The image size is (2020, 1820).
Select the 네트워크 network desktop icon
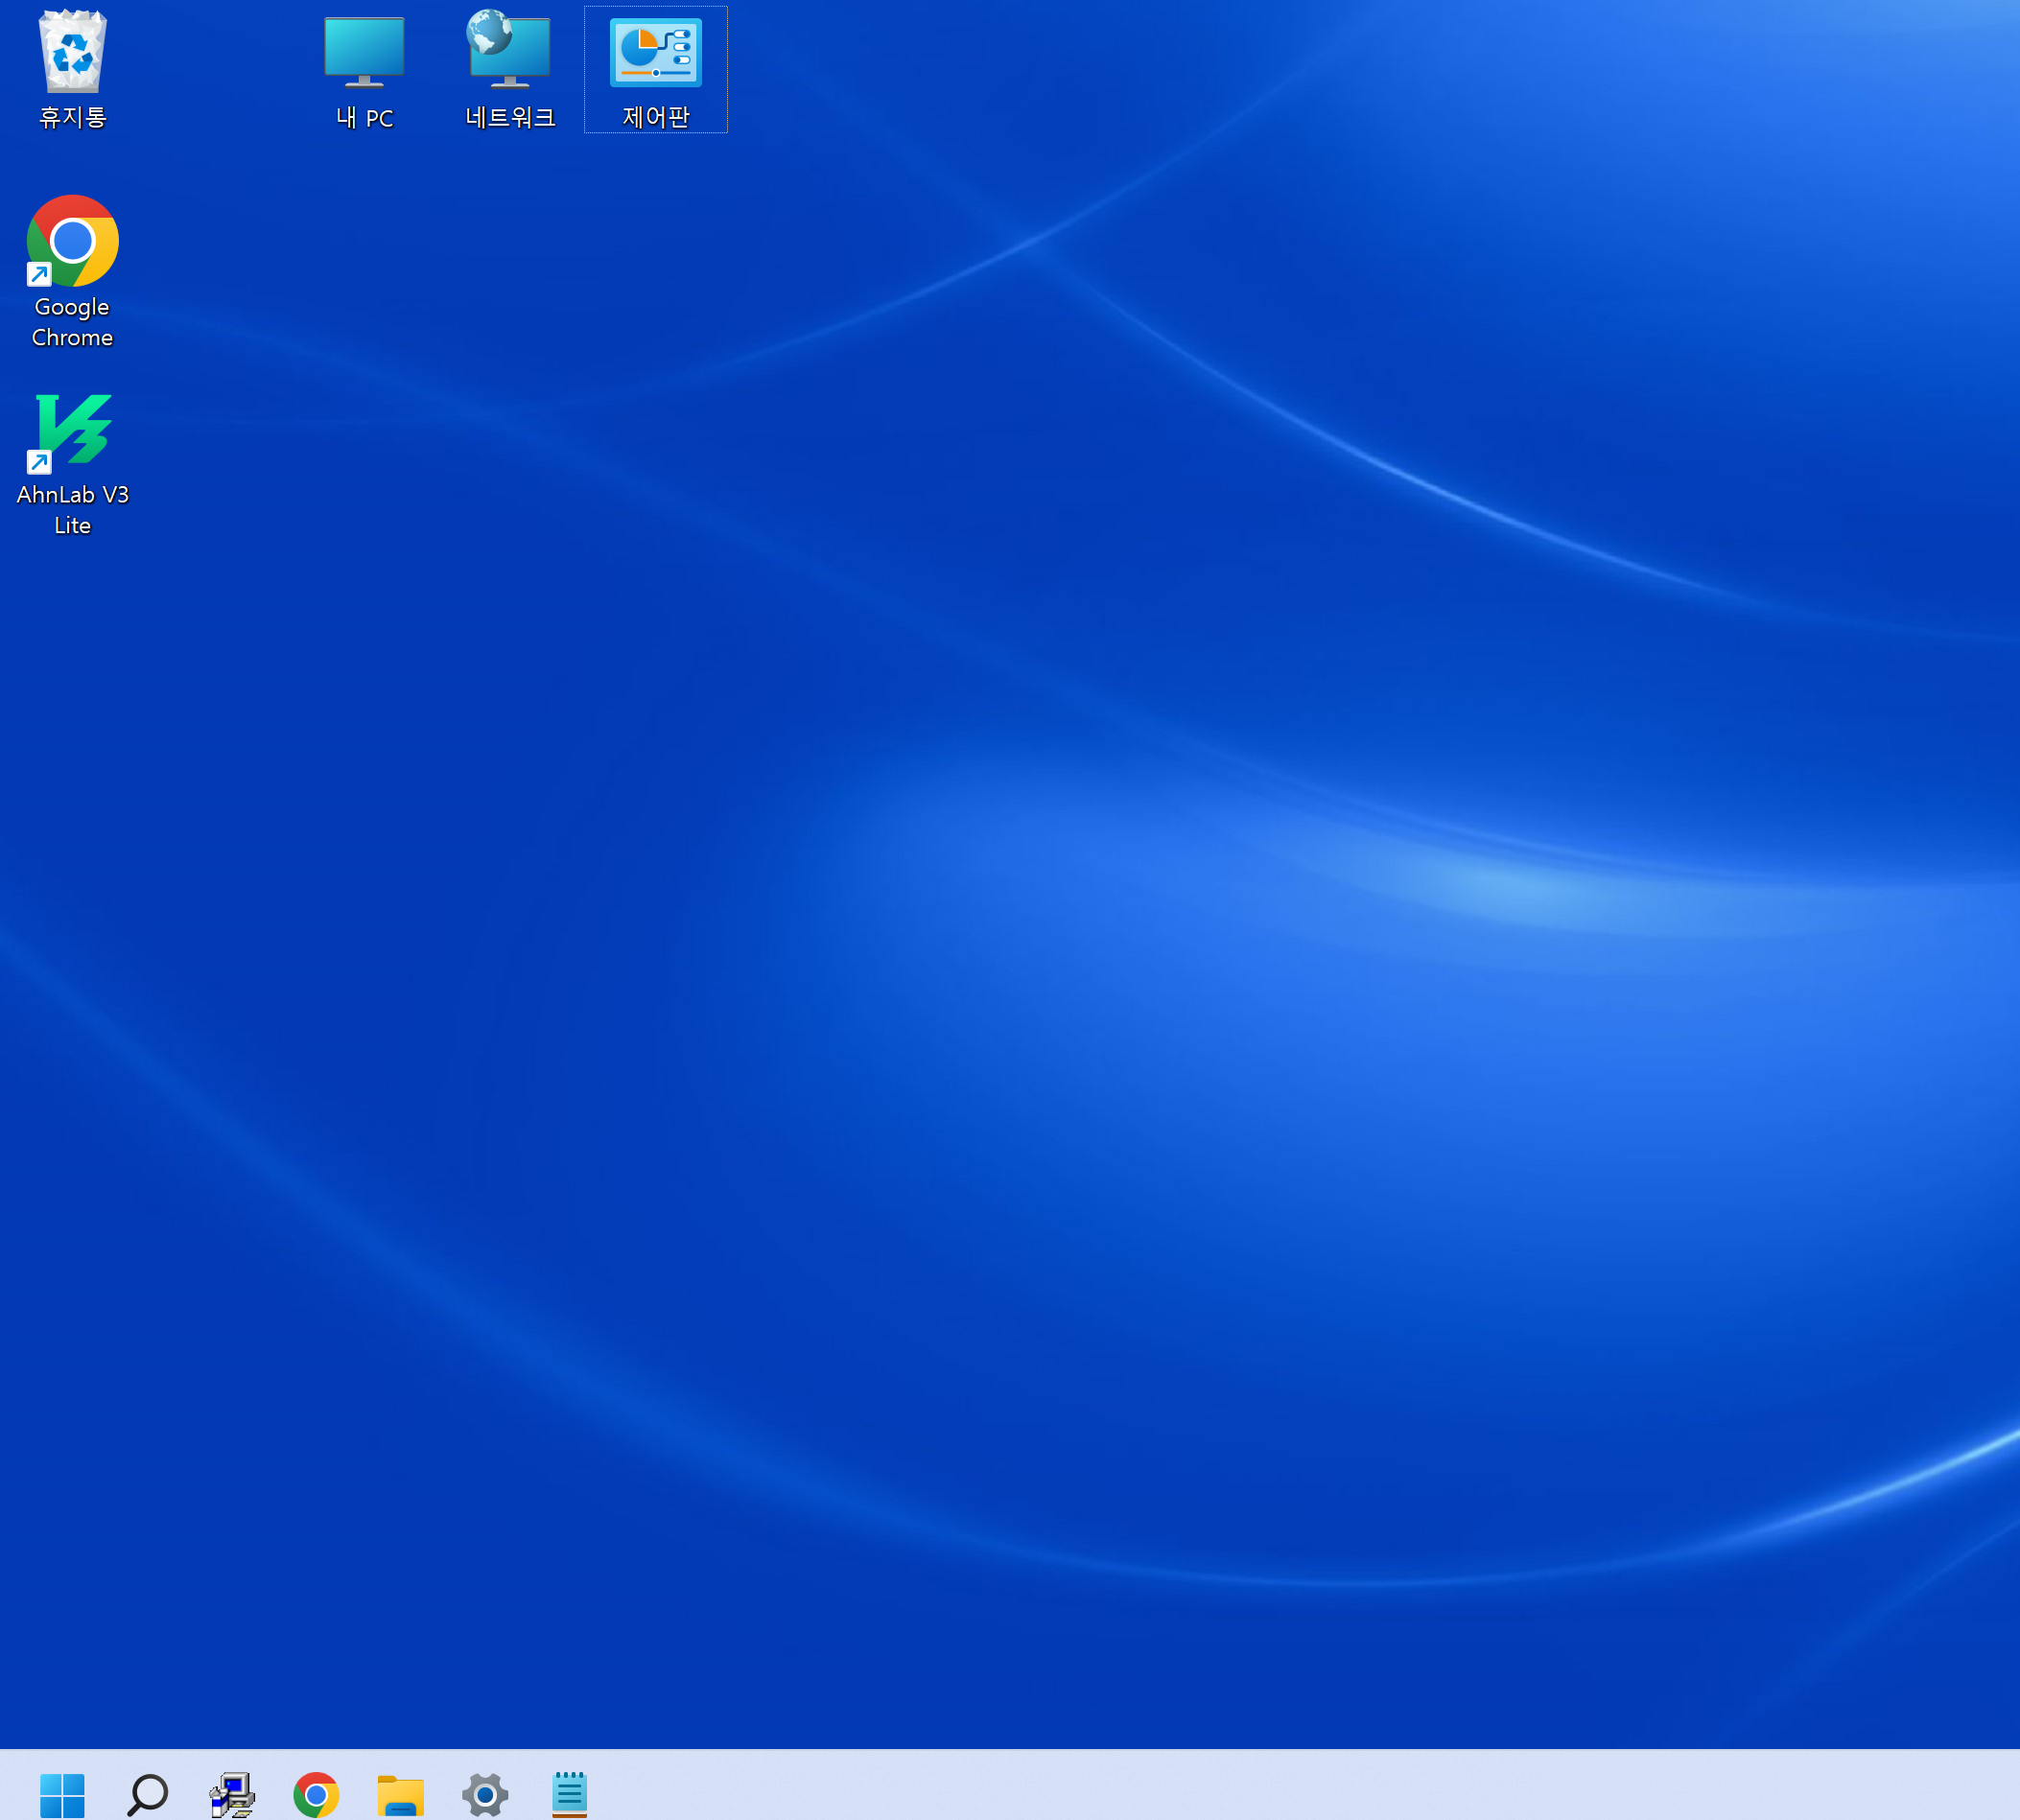point(509,50)
